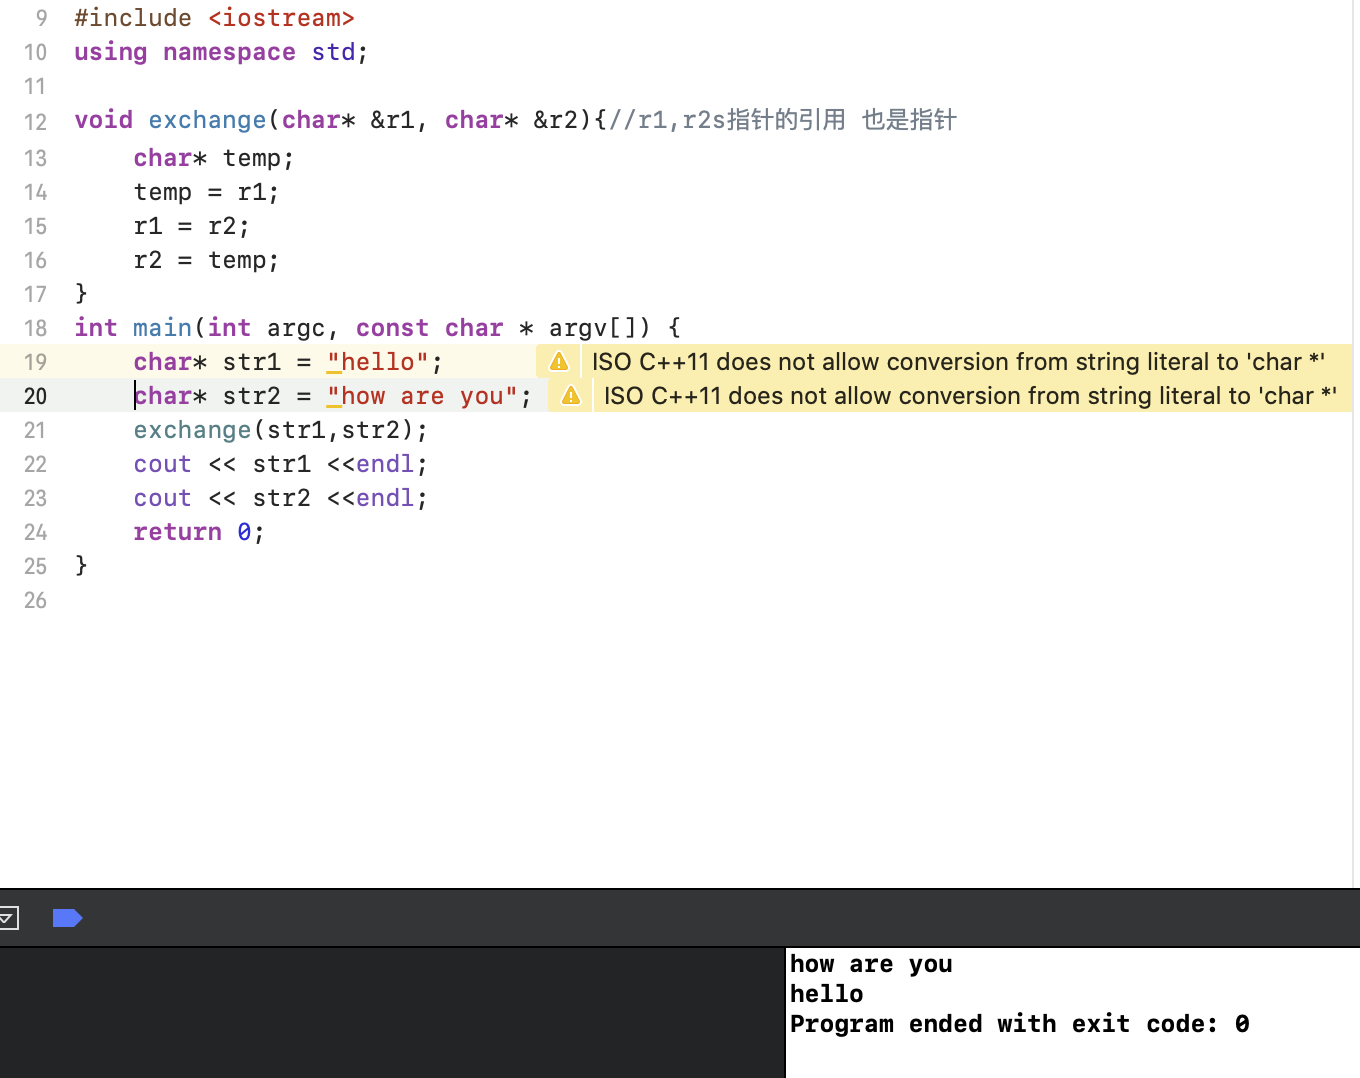Click line number 24 beside return statement
Viewport: 1360px width, 1078px height.
35,533
